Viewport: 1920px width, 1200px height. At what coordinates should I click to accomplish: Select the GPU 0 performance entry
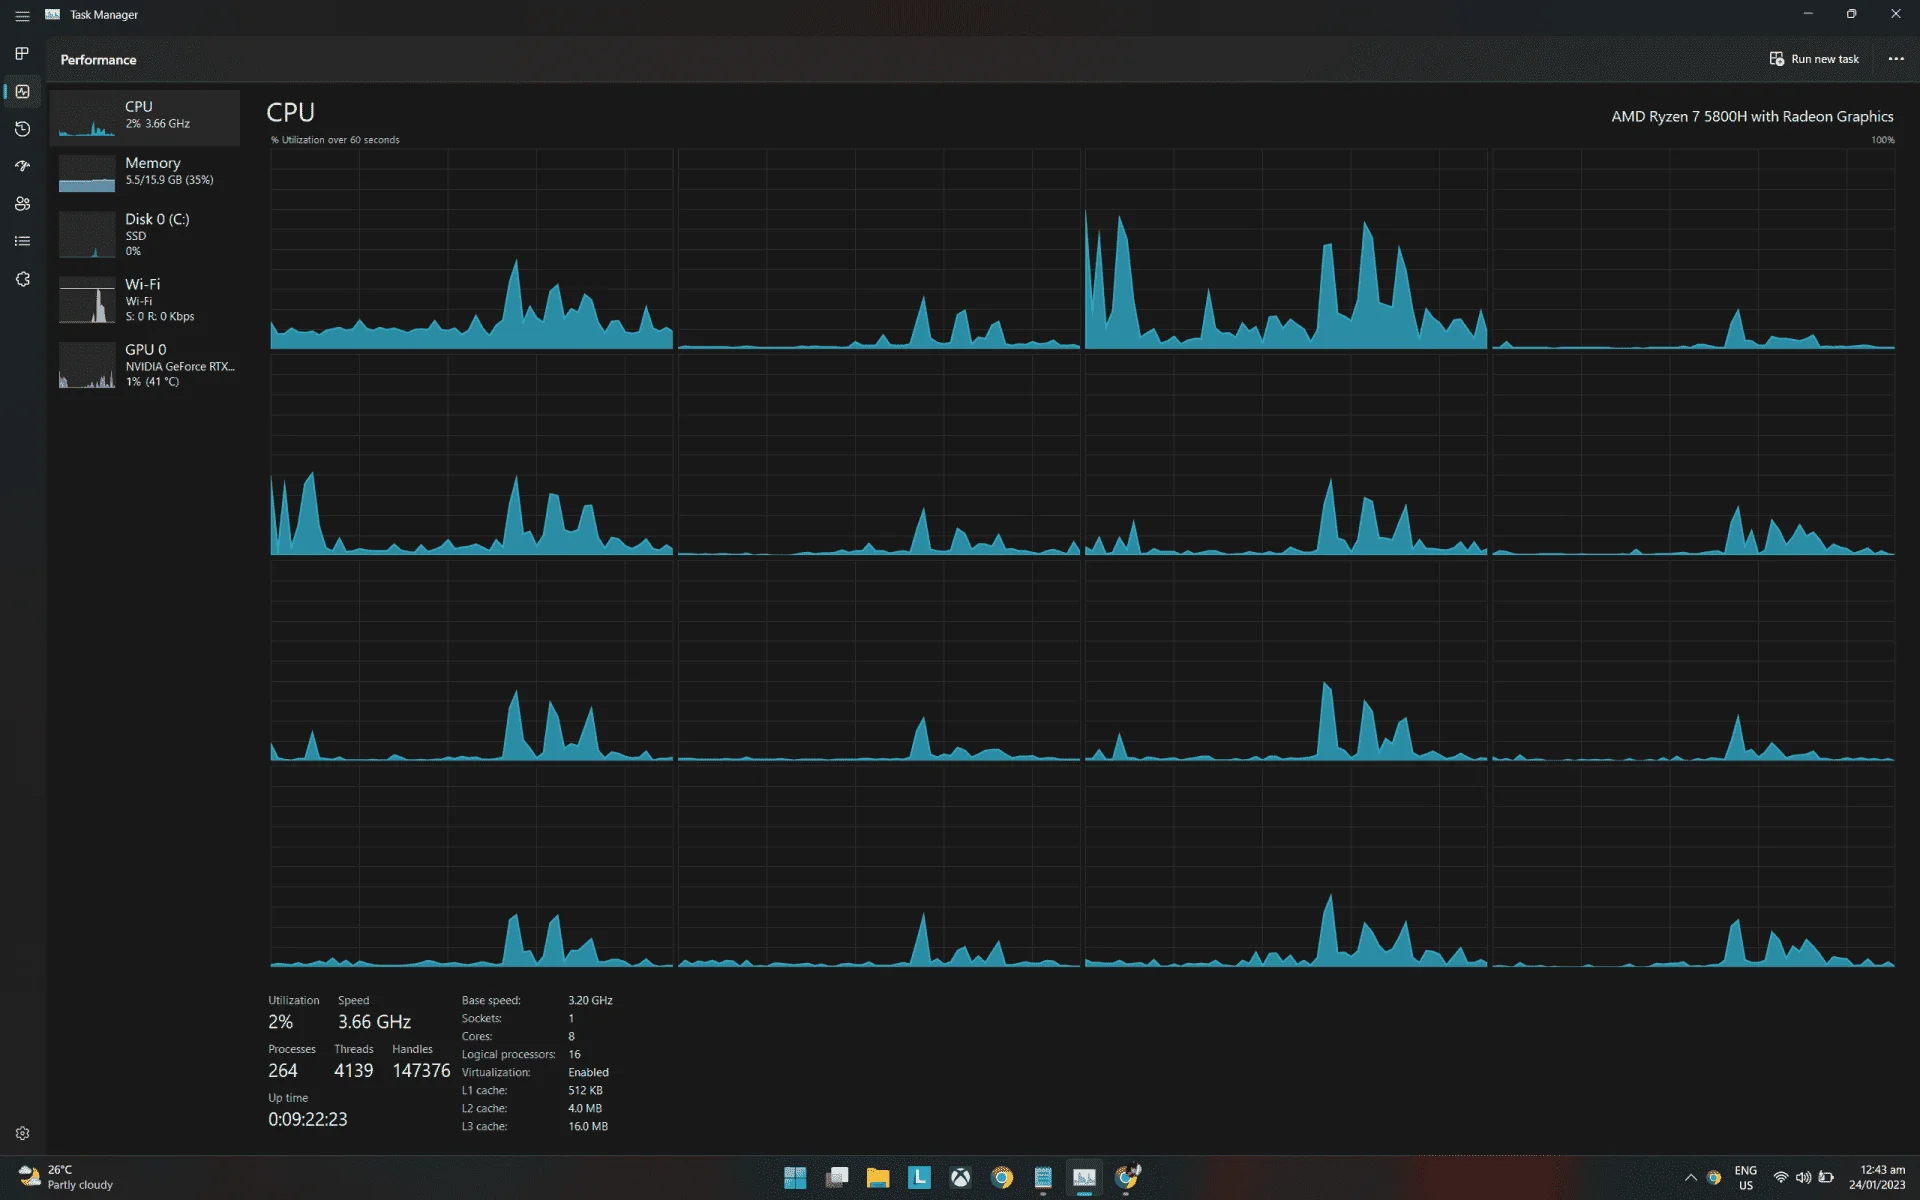click(x=145, y=365)
